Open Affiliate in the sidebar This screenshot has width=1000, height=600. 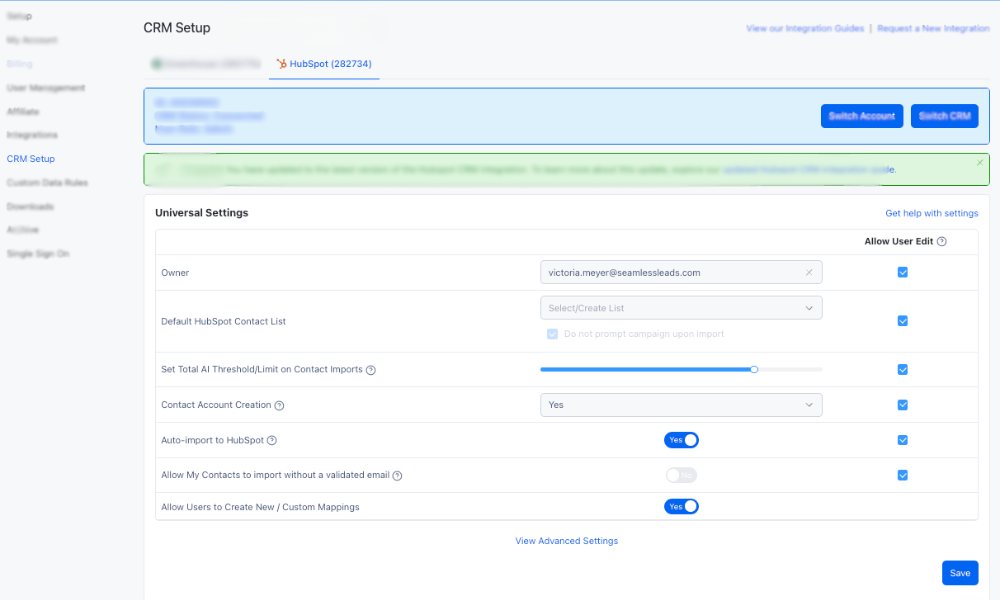coord(23,112)
